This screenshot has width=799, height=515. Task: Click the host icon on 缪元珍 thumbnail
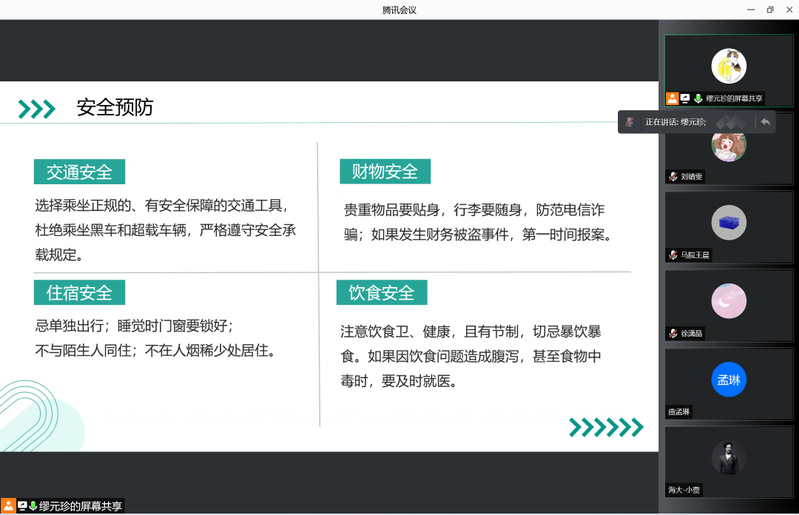pos(673,98)
